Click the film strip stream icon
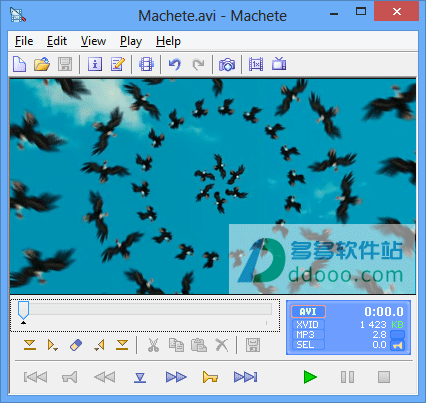The height and width of the screenshot is (403, 426). pyautogui.click(x=147, y=64)
